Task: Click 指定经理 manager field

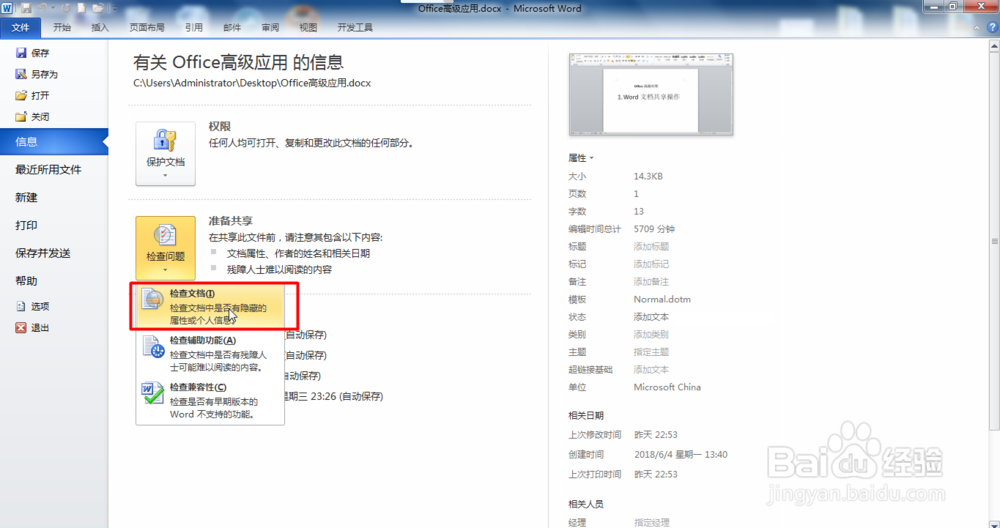Action: tap(651, 522)
